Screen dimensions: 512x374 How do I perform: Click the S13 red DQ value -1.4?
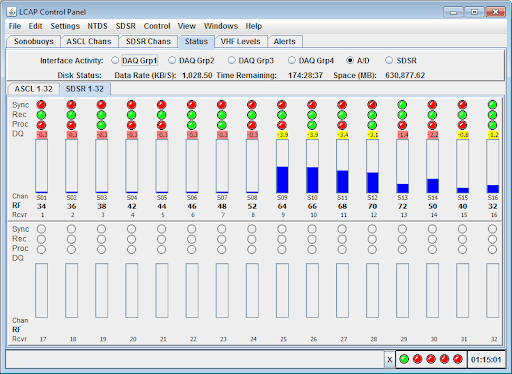[x=403, y=135]
